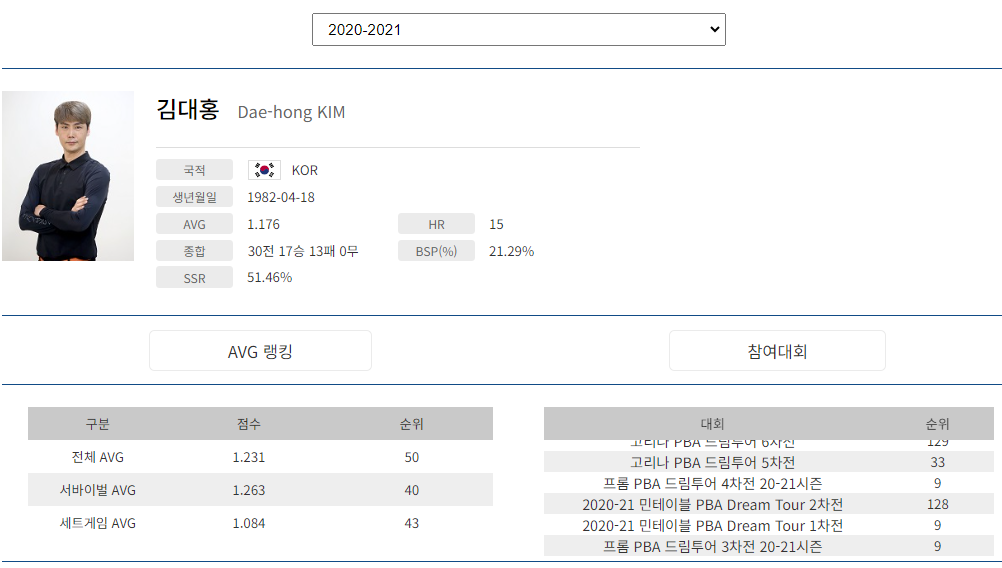Click the KOR nationality text
This screenshot has width=1002, height=568.
click(x=305, y=171)
